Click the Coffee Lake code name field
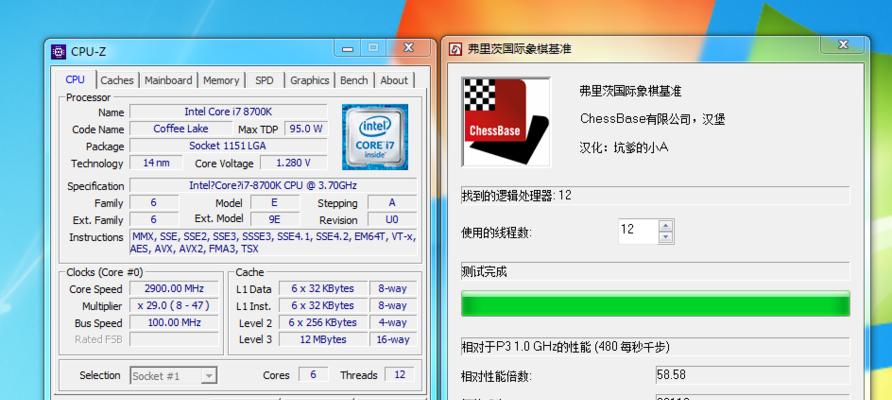The height and width of the screenshot is (400, 892). tap(181, 129)
